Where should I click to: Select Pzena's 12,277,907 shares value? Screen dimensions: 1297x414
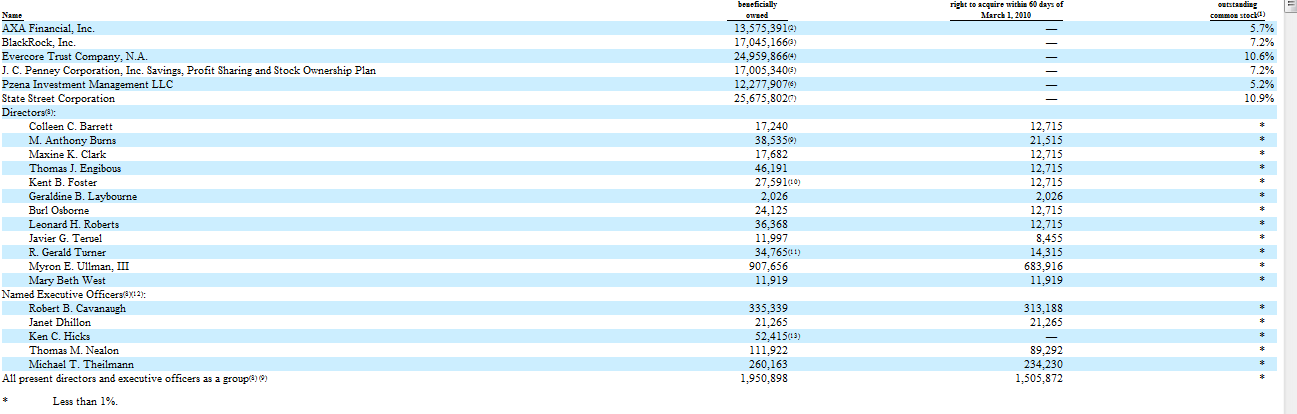click(x=766, y=85)
